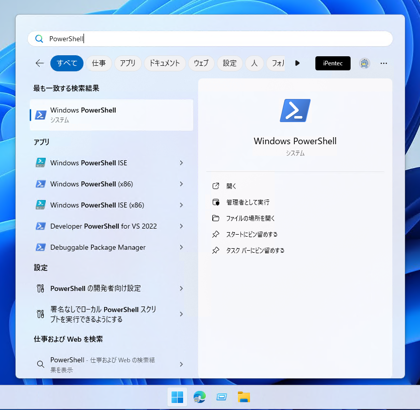Image resolution: width=420 pixels, height=410 pixels.
Task: Click the pin icon beside スタートにピン留めする
Action: pos(216,234)
